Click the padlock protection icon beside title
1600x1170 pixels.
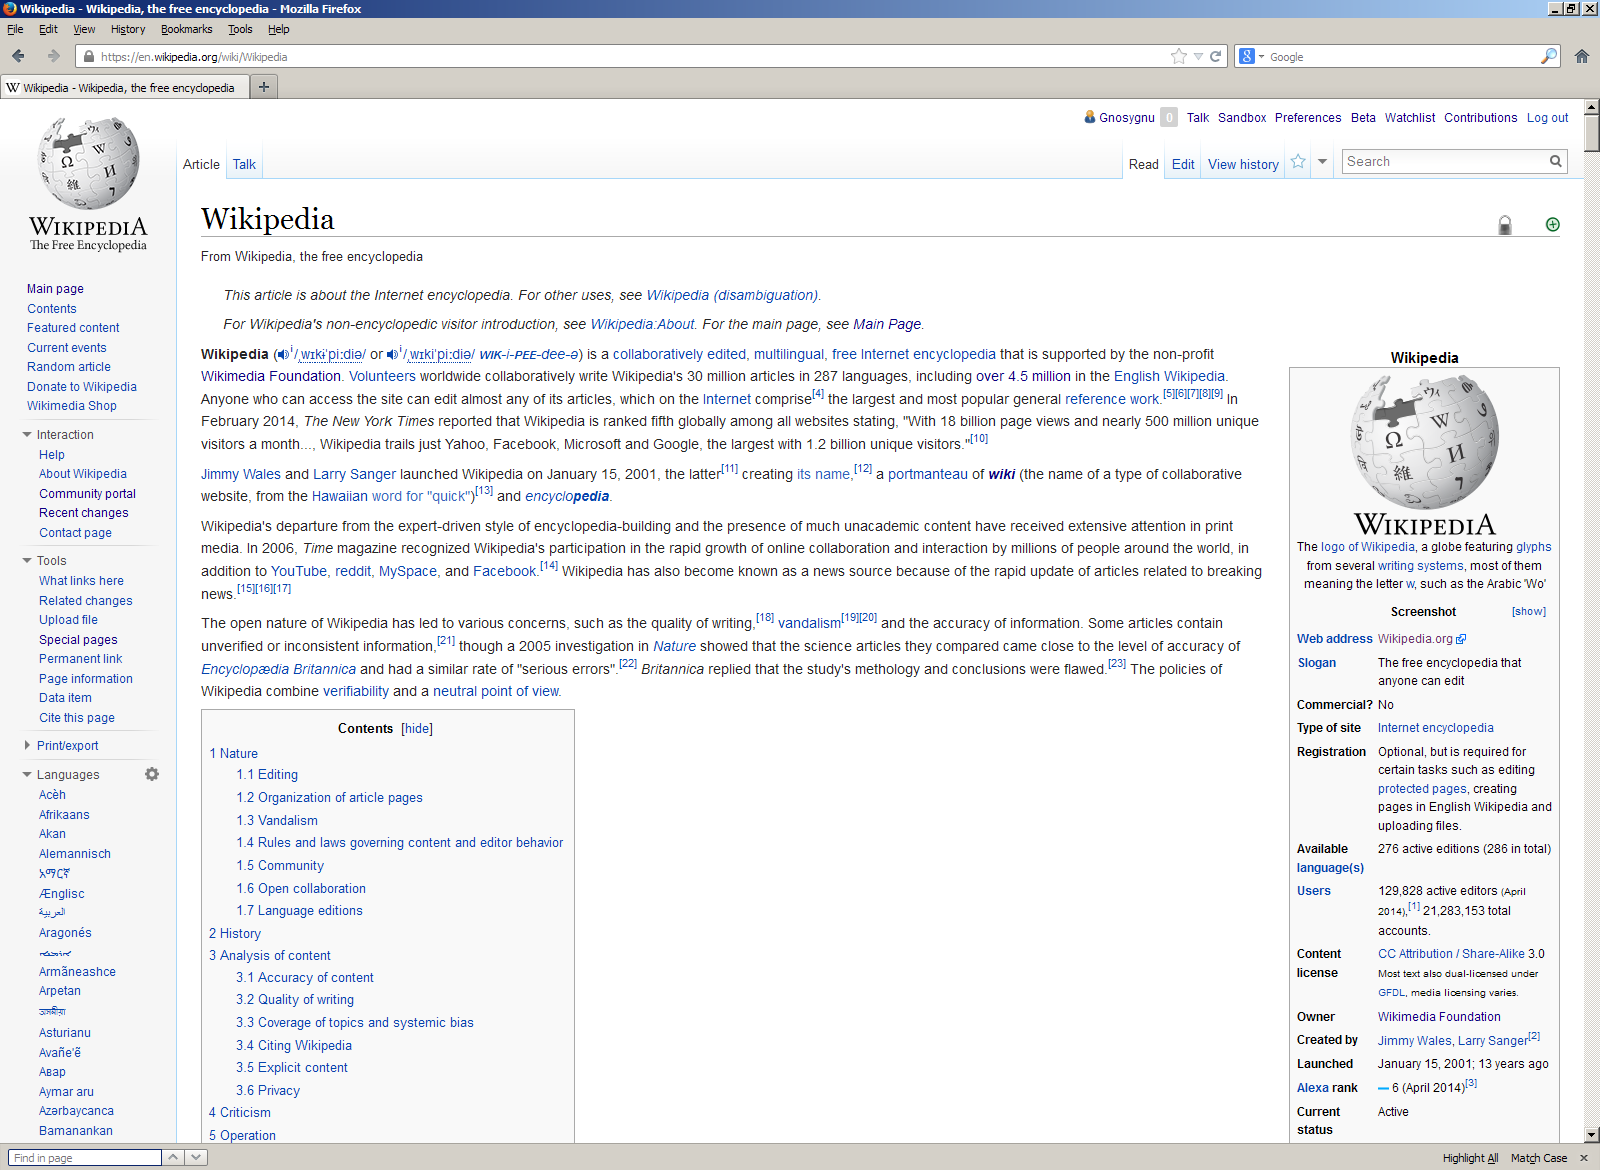(x=1505, y=225)
